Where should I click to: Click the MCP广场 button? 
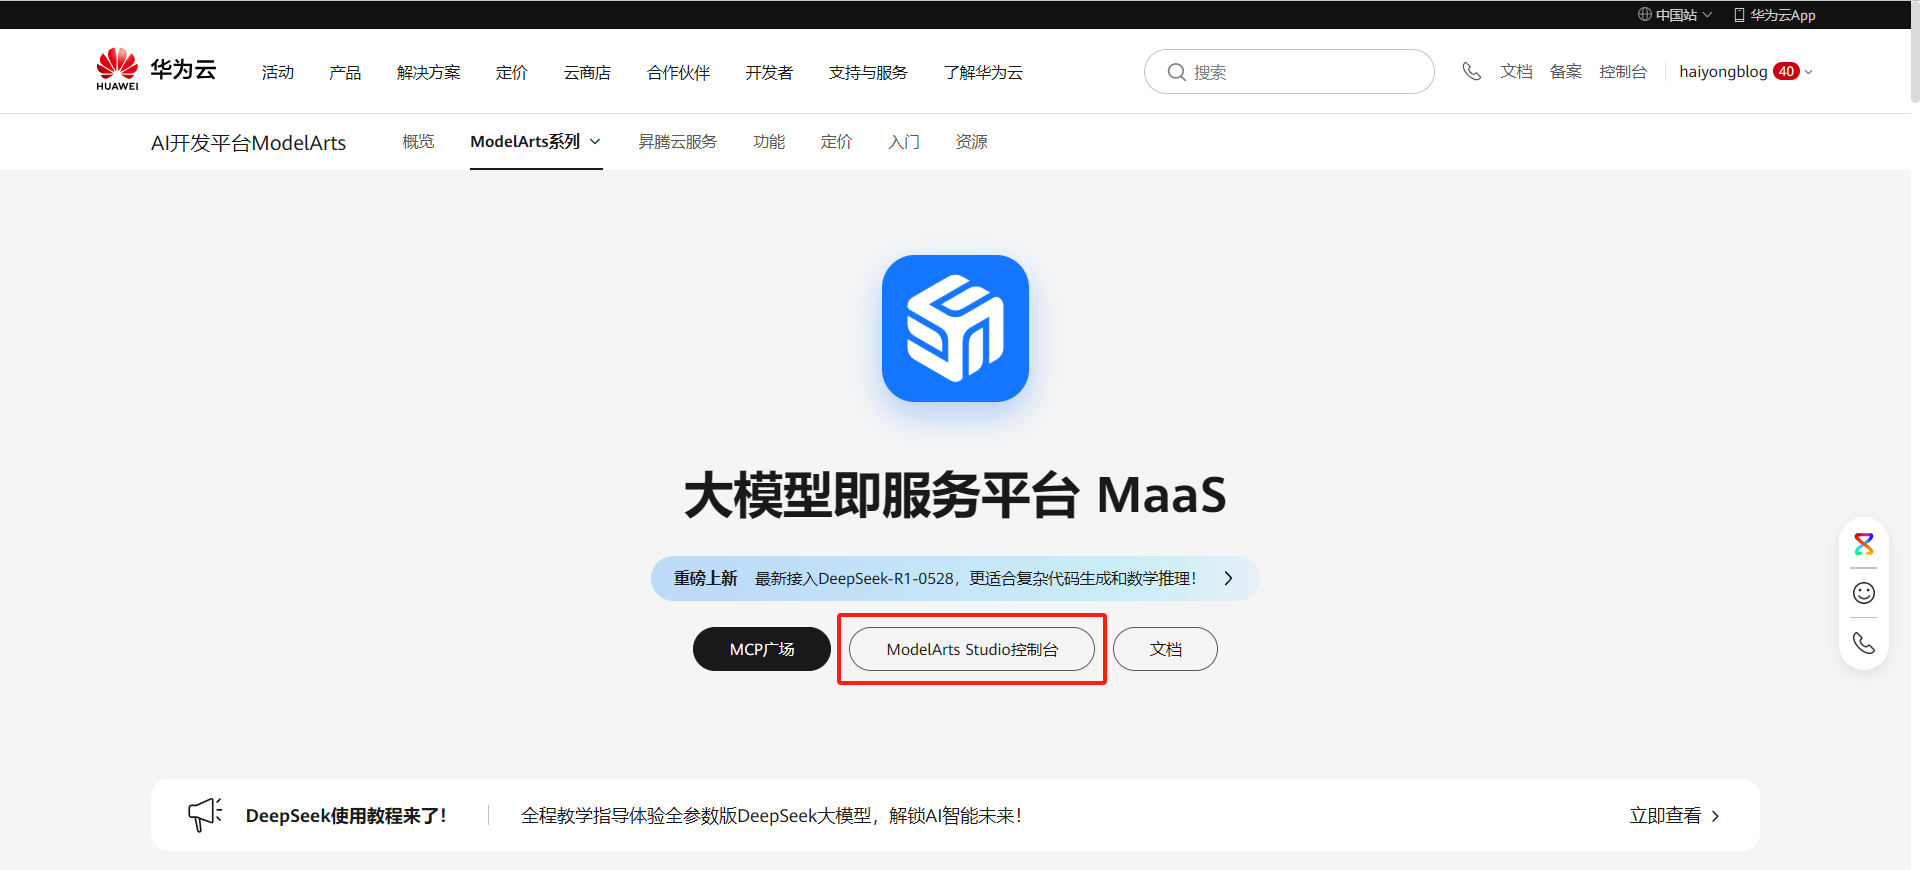[762, 649]
